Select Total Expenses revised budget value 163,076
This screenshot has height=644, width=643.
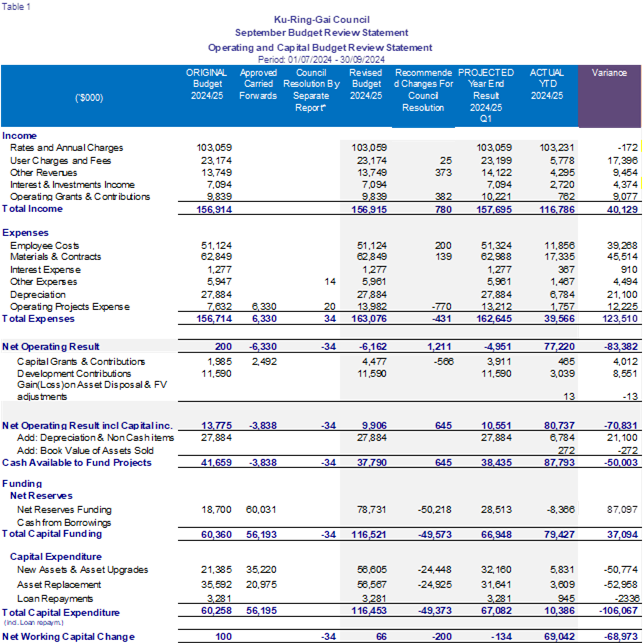369,319
